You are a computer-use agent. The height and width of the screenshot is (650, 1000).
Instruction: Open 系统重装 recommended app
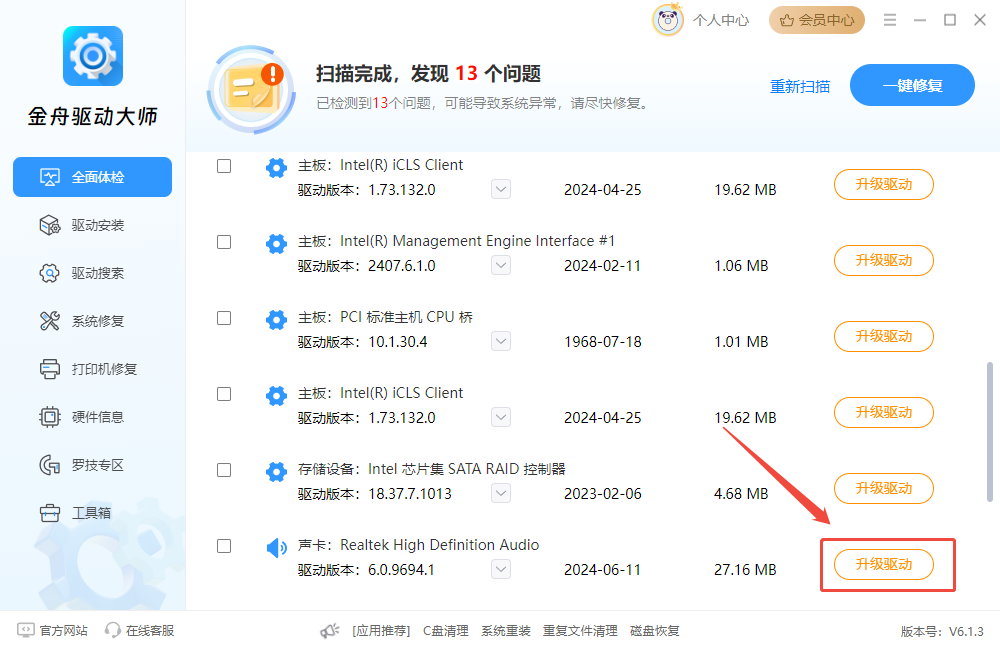click(506, 631)
